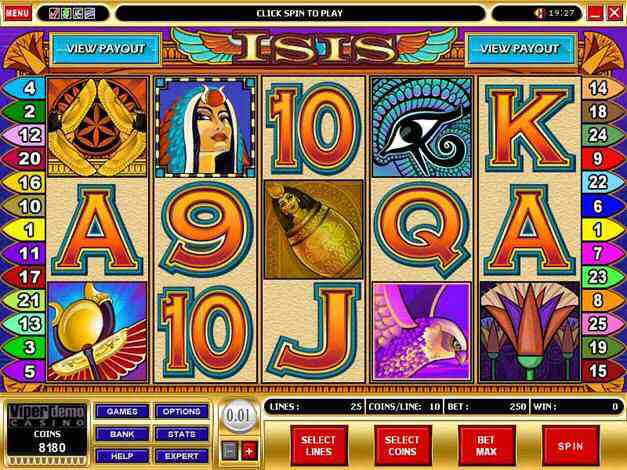The width and height of the screenshot is (627, 470).
Task: Open the Stats panel
Action: [182, 434]
